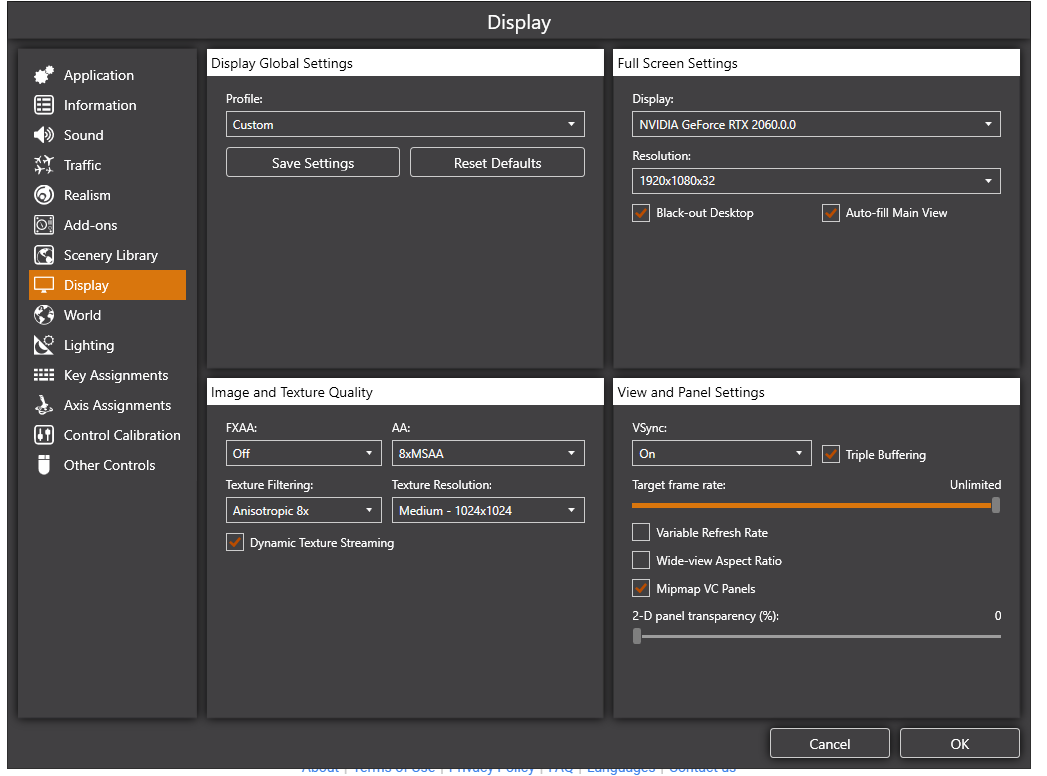Click the Target frame rate slider handle
This screenshot has width=1047, height=776.
pyautogui.click(x=996, y=506)
